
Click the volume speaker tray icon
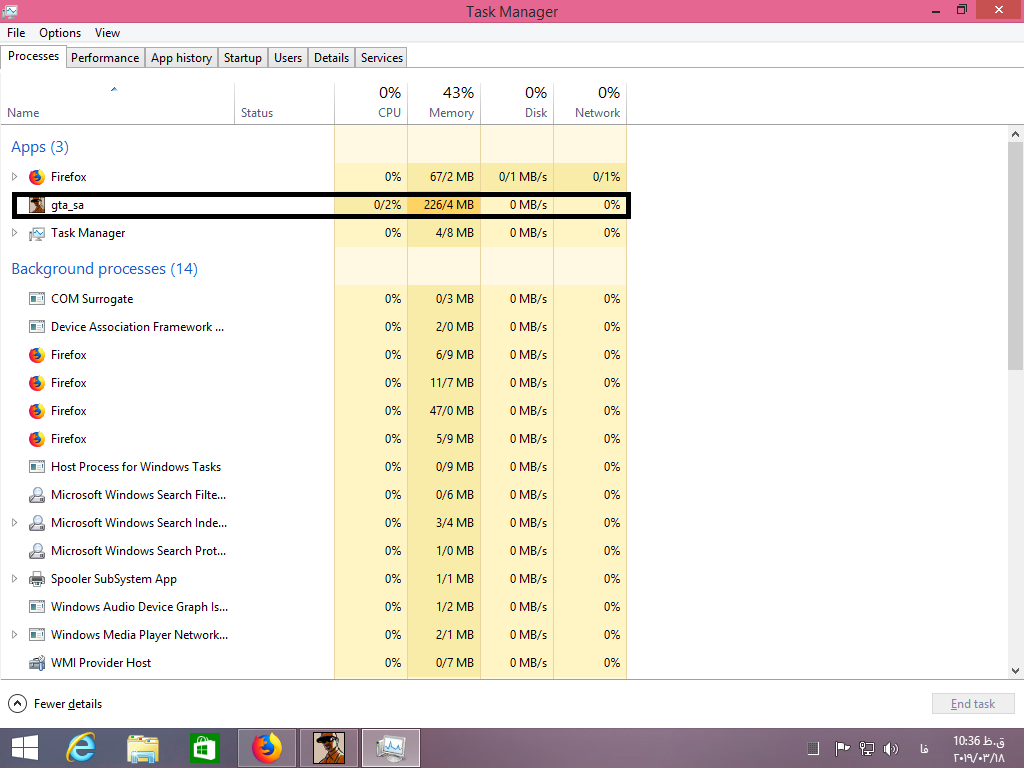(x=892, y=748)
